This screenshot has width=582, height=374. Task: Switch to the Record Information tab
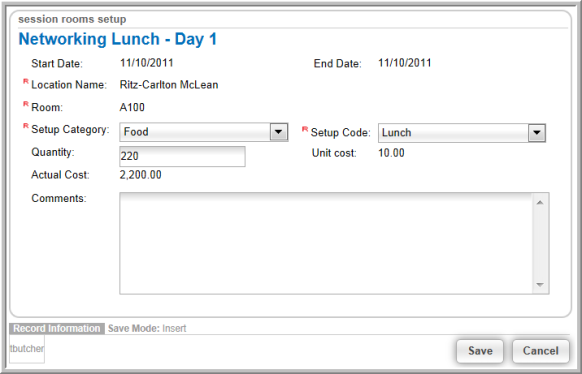(57, 329)
